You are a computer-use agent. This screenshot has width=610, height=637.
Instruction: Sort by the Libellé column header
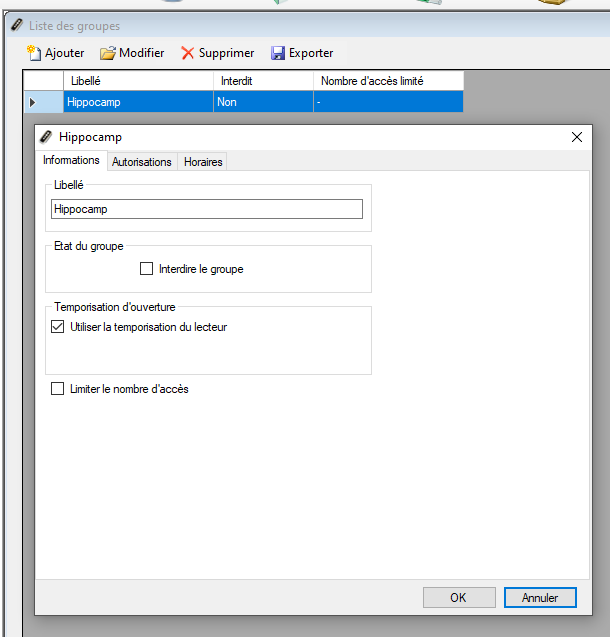(137, 81)
